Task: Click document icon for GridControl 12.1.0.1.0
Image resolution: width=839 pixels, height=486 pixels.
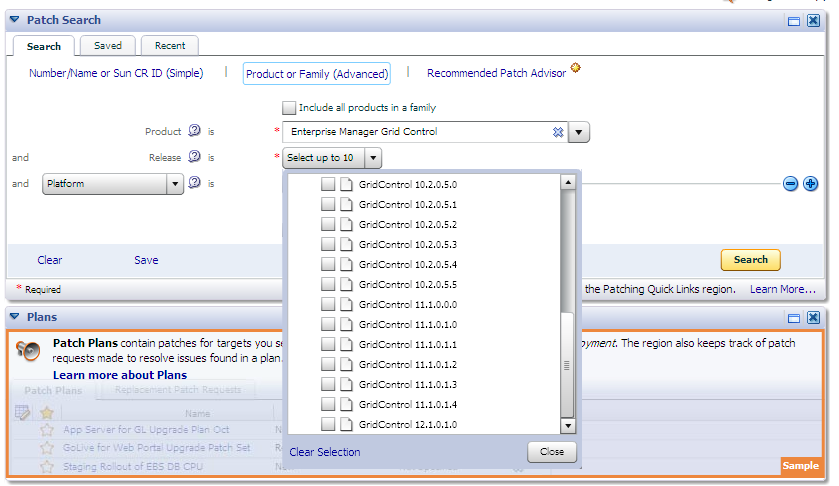Action: pyautogui.click(x=347, y=424)
